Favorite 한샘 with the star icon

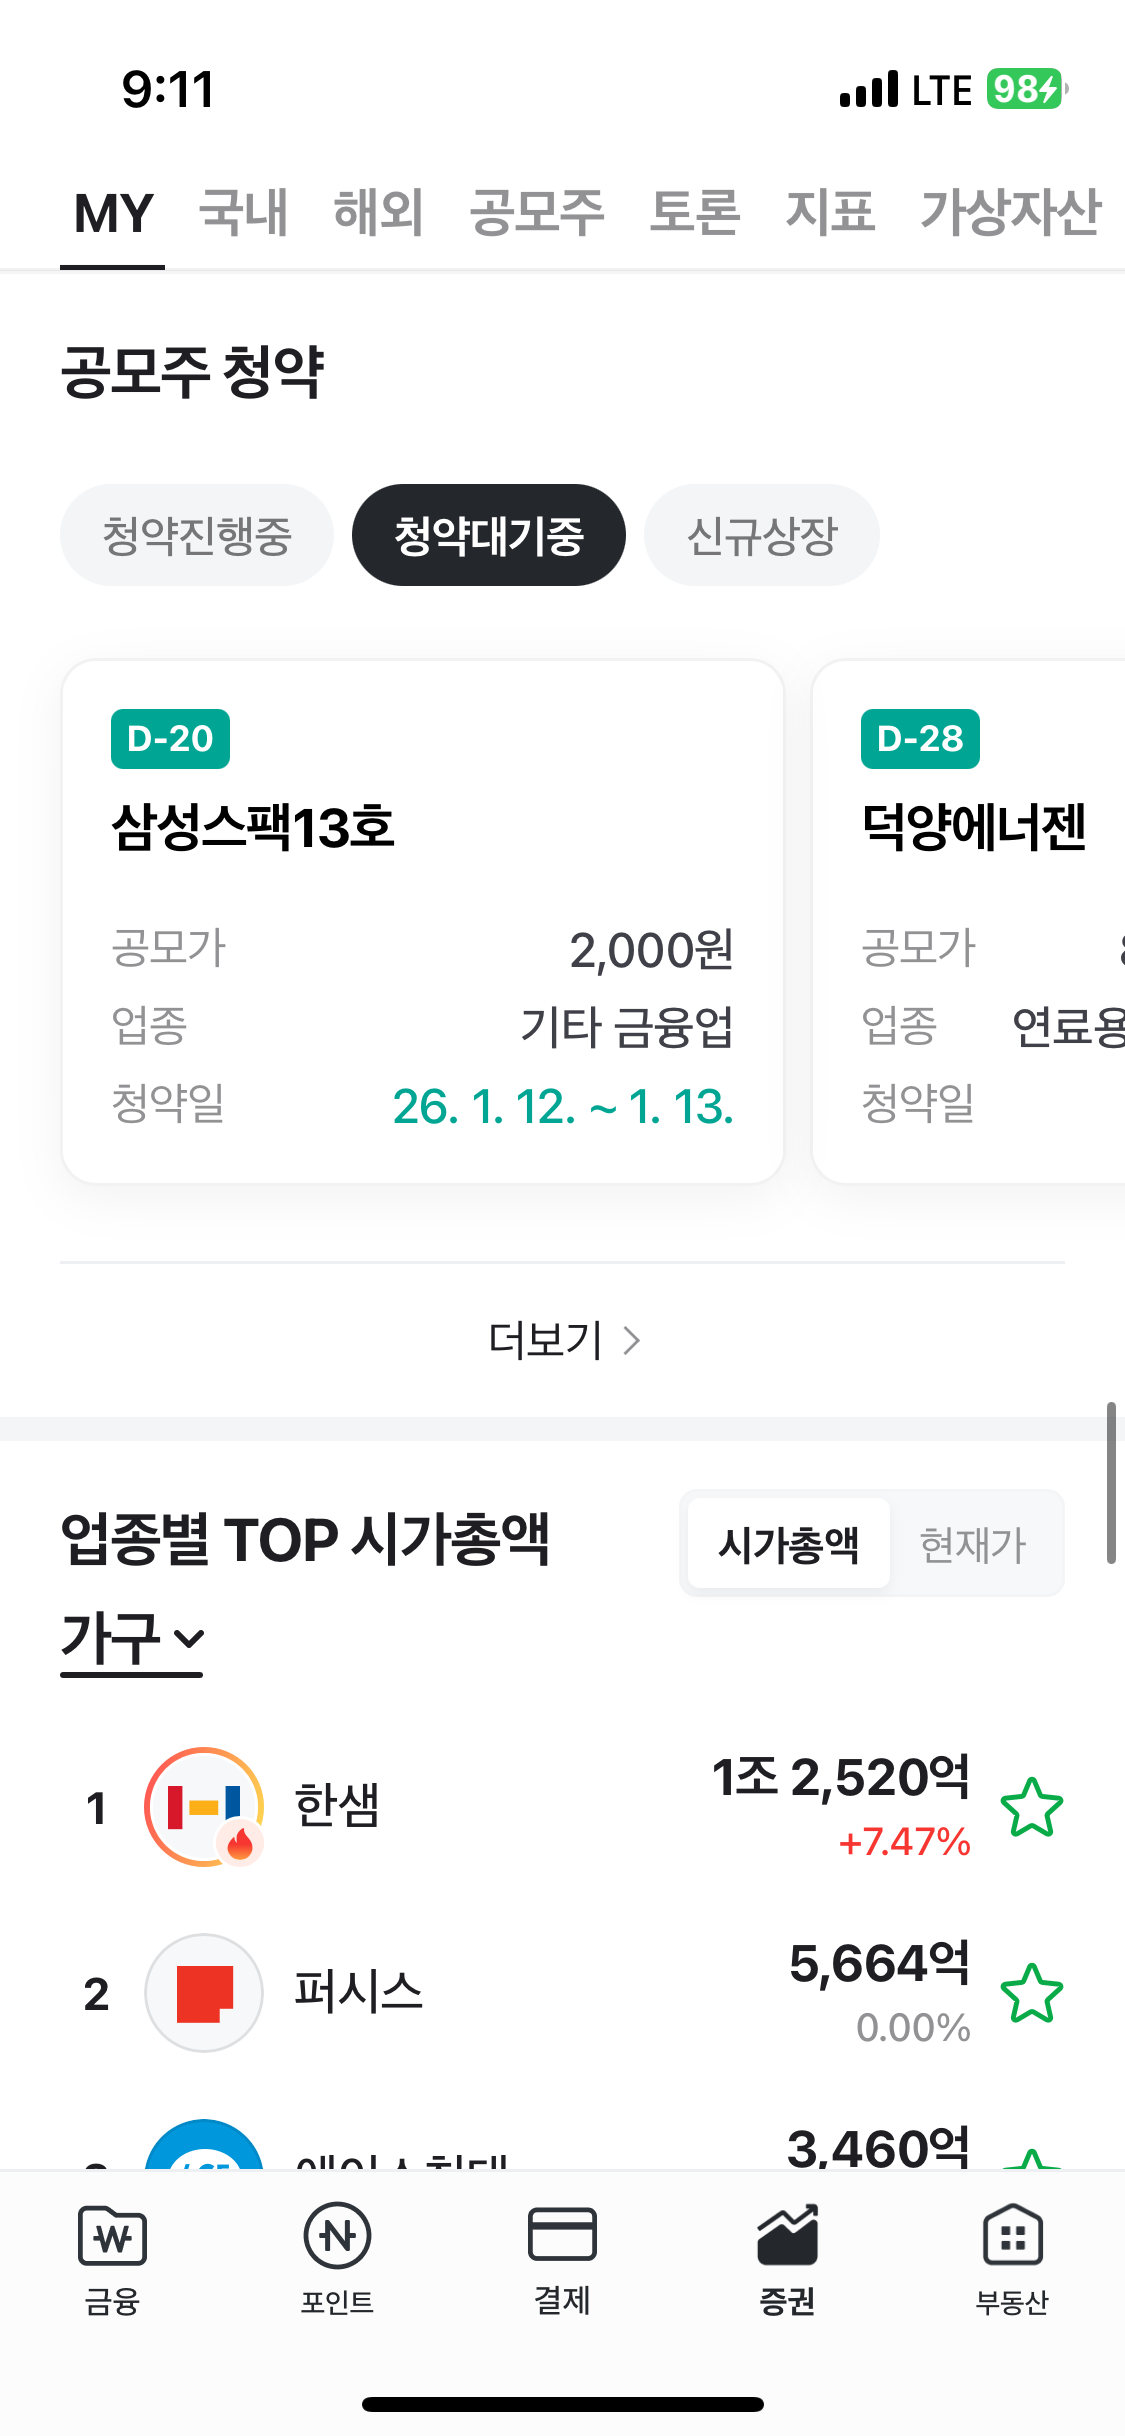point(1031,1807)
